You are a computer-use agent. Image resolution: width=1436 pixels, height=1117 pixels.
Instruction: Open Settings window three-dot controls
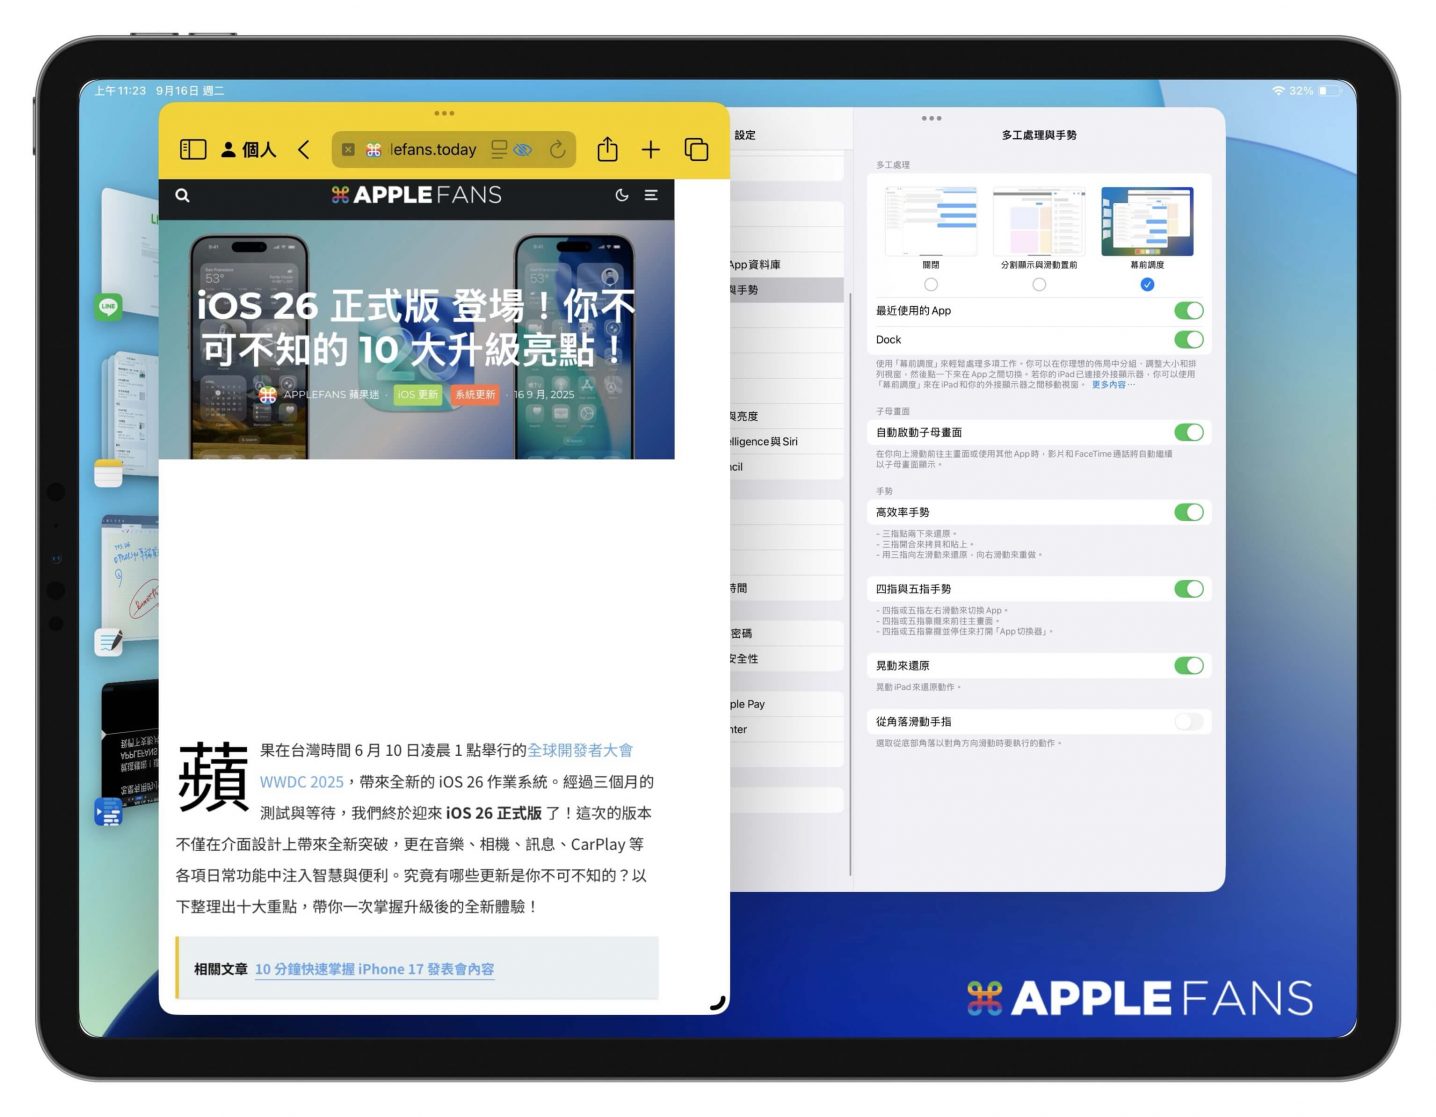pos(931,119)
